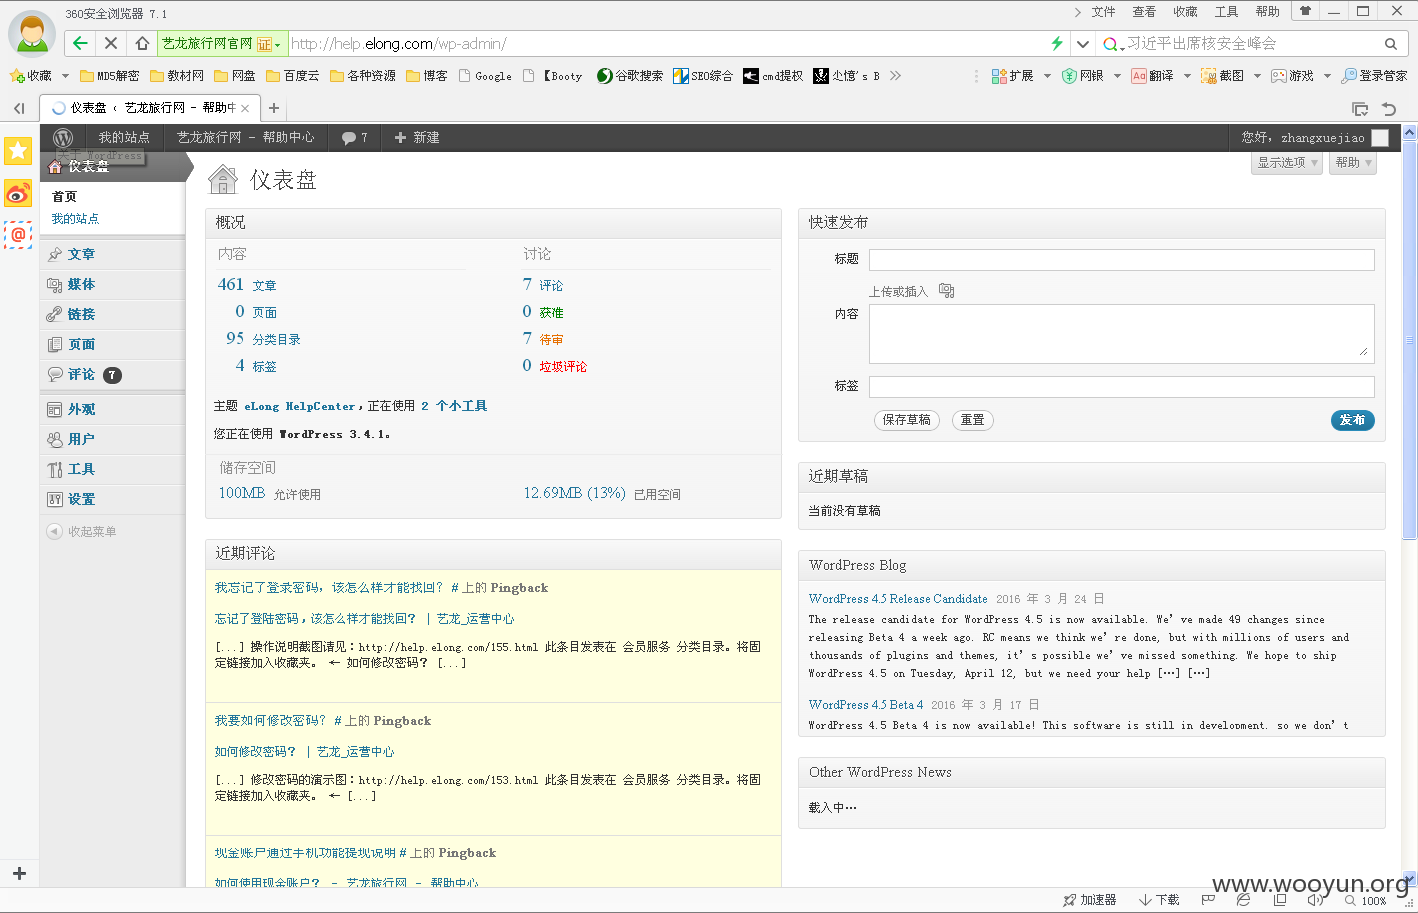The width and height of the screenshot is (1418, 913).
Task: Expand the 收藏 favorites dropdown arrow
Action: click(x=65, y=76)
